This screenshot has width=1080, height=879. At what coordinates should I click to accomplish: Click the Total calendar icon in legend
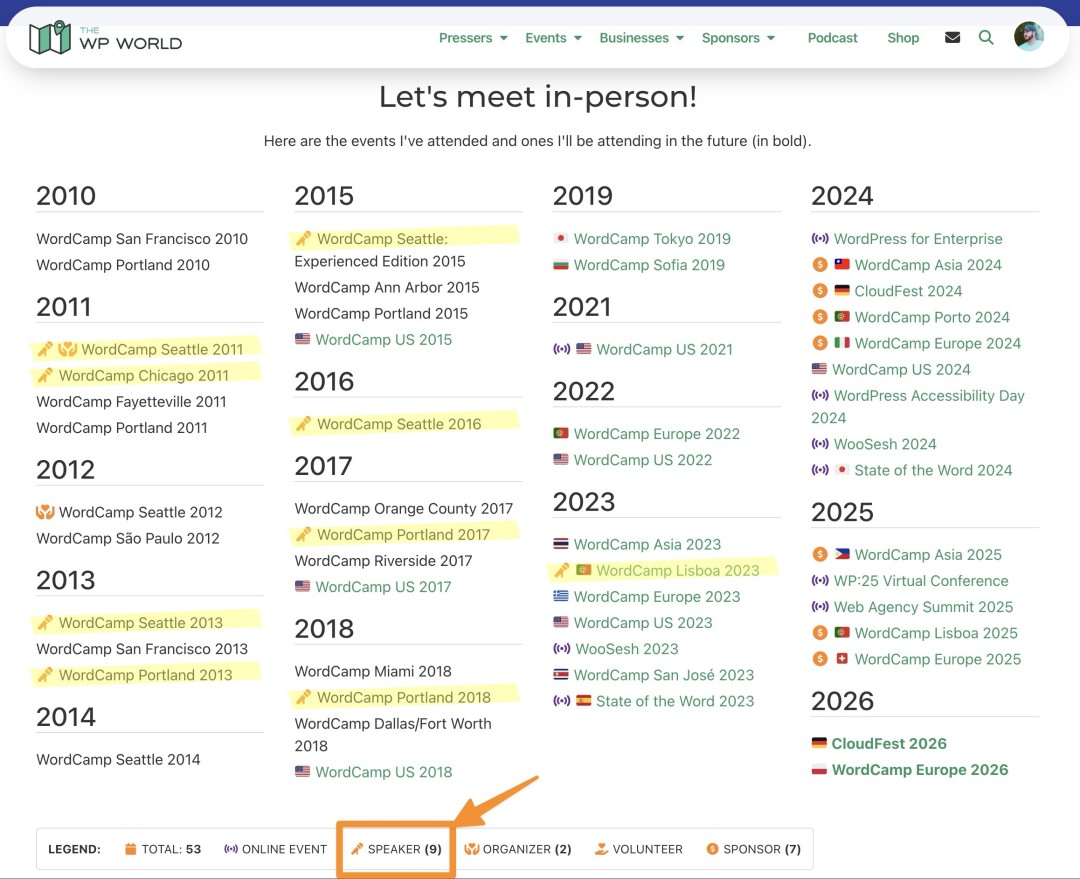[x=131, y=848]
